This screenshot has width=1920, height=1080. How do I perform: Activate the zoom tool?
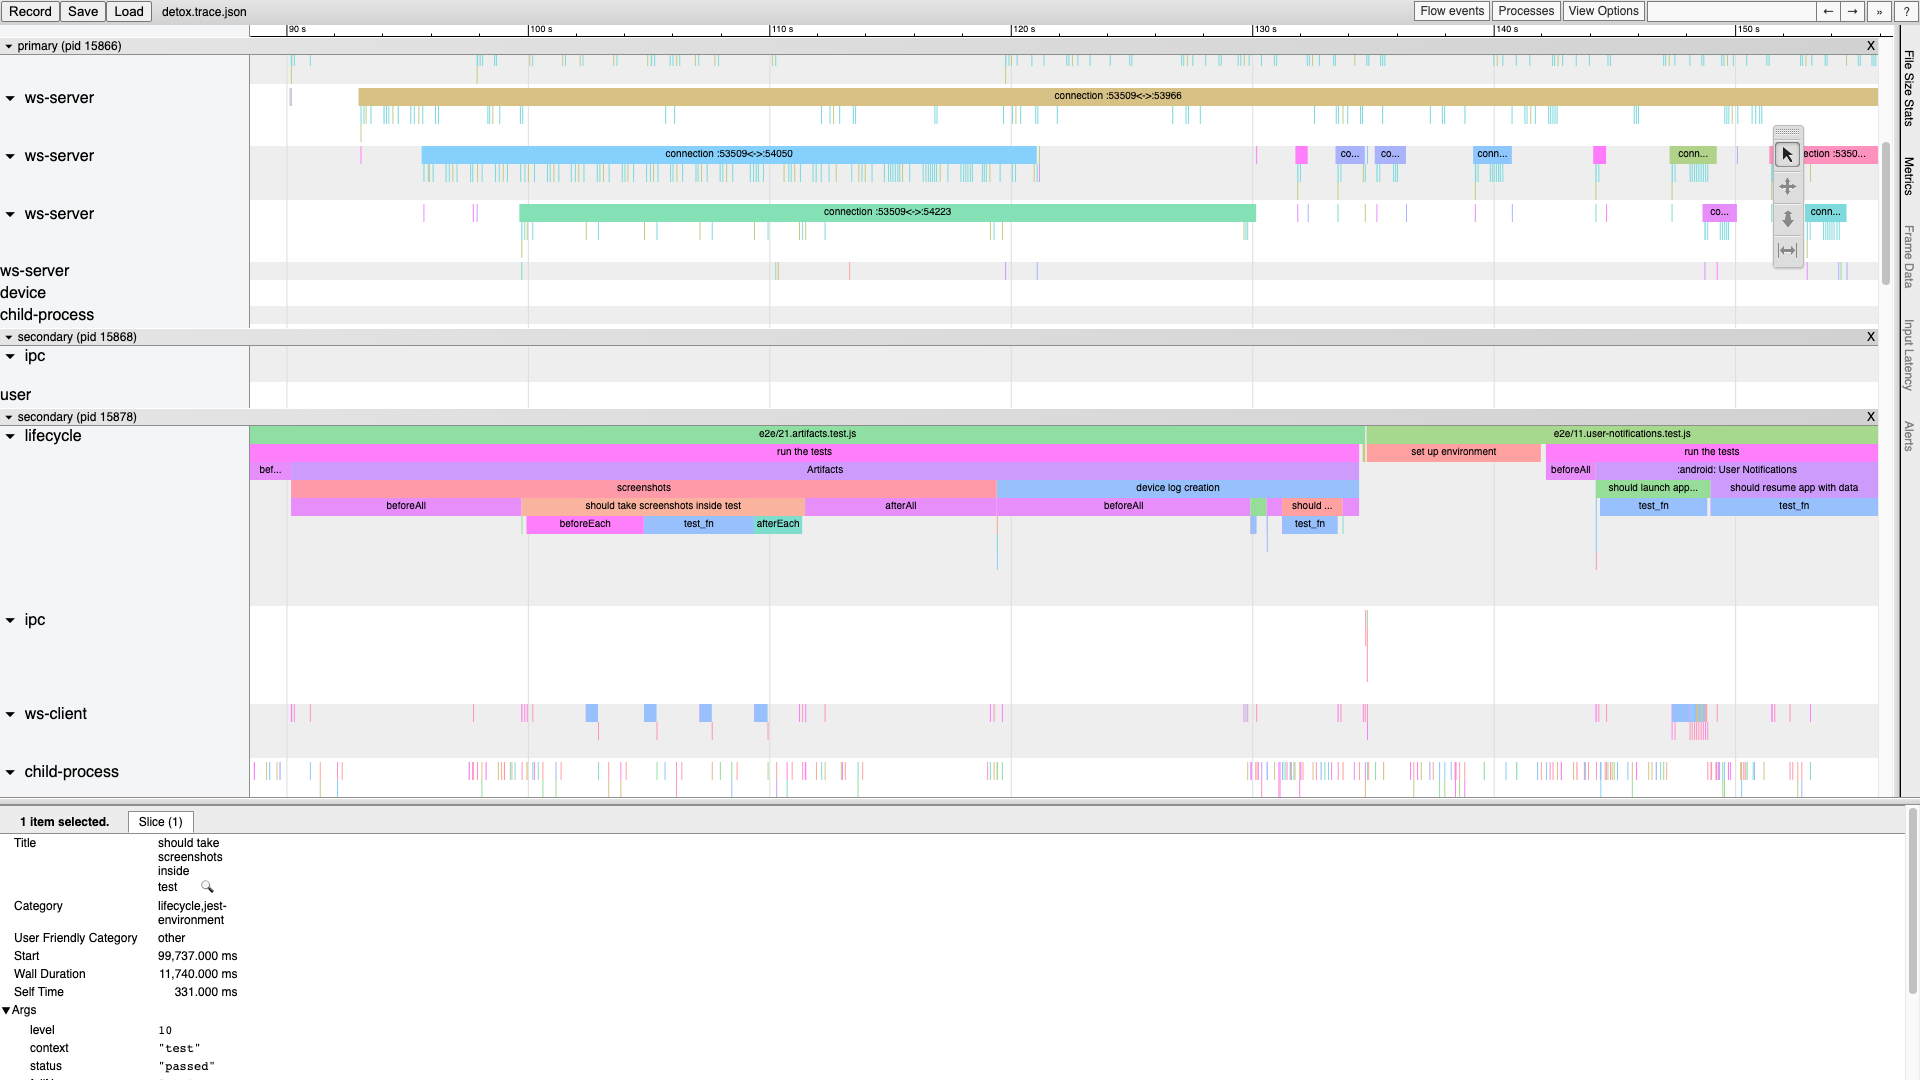click(1787, 219)
